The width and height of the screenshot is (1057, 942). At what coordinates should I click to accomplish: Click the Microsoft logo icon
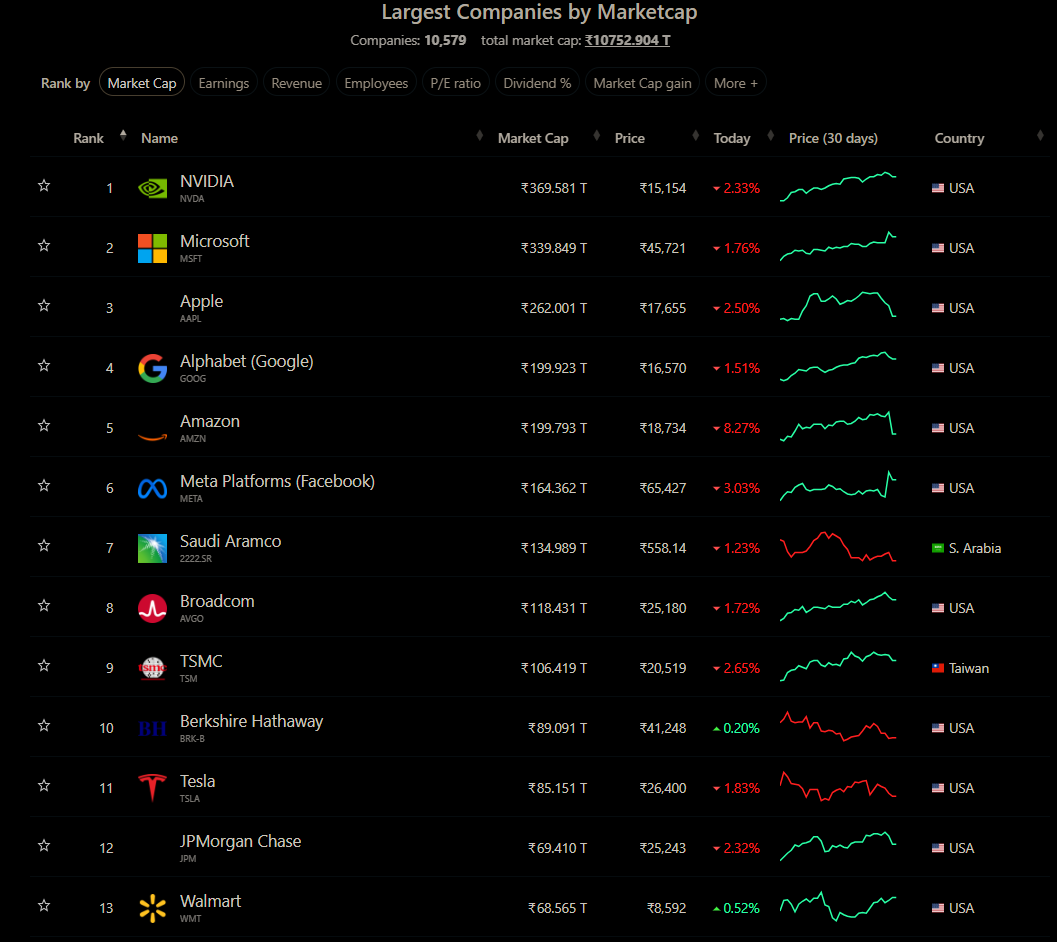coord(152,248)
